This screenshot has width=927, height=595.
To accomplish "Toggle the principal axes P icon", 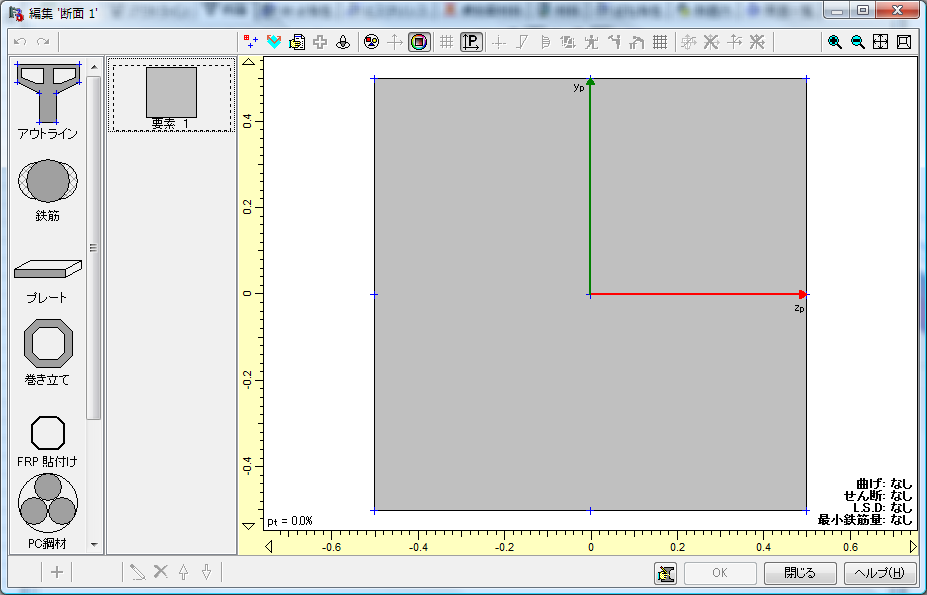I will pyautogui.click(x=471, y=42).
